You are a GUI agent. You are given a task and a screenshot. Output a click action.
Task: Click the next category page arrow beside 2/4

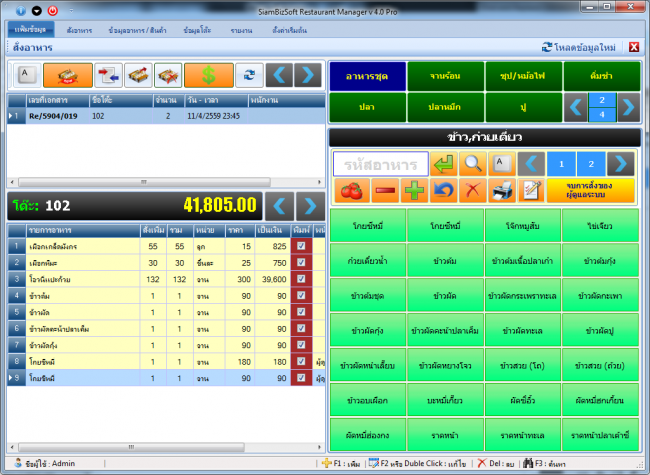[x=628, y=107]
